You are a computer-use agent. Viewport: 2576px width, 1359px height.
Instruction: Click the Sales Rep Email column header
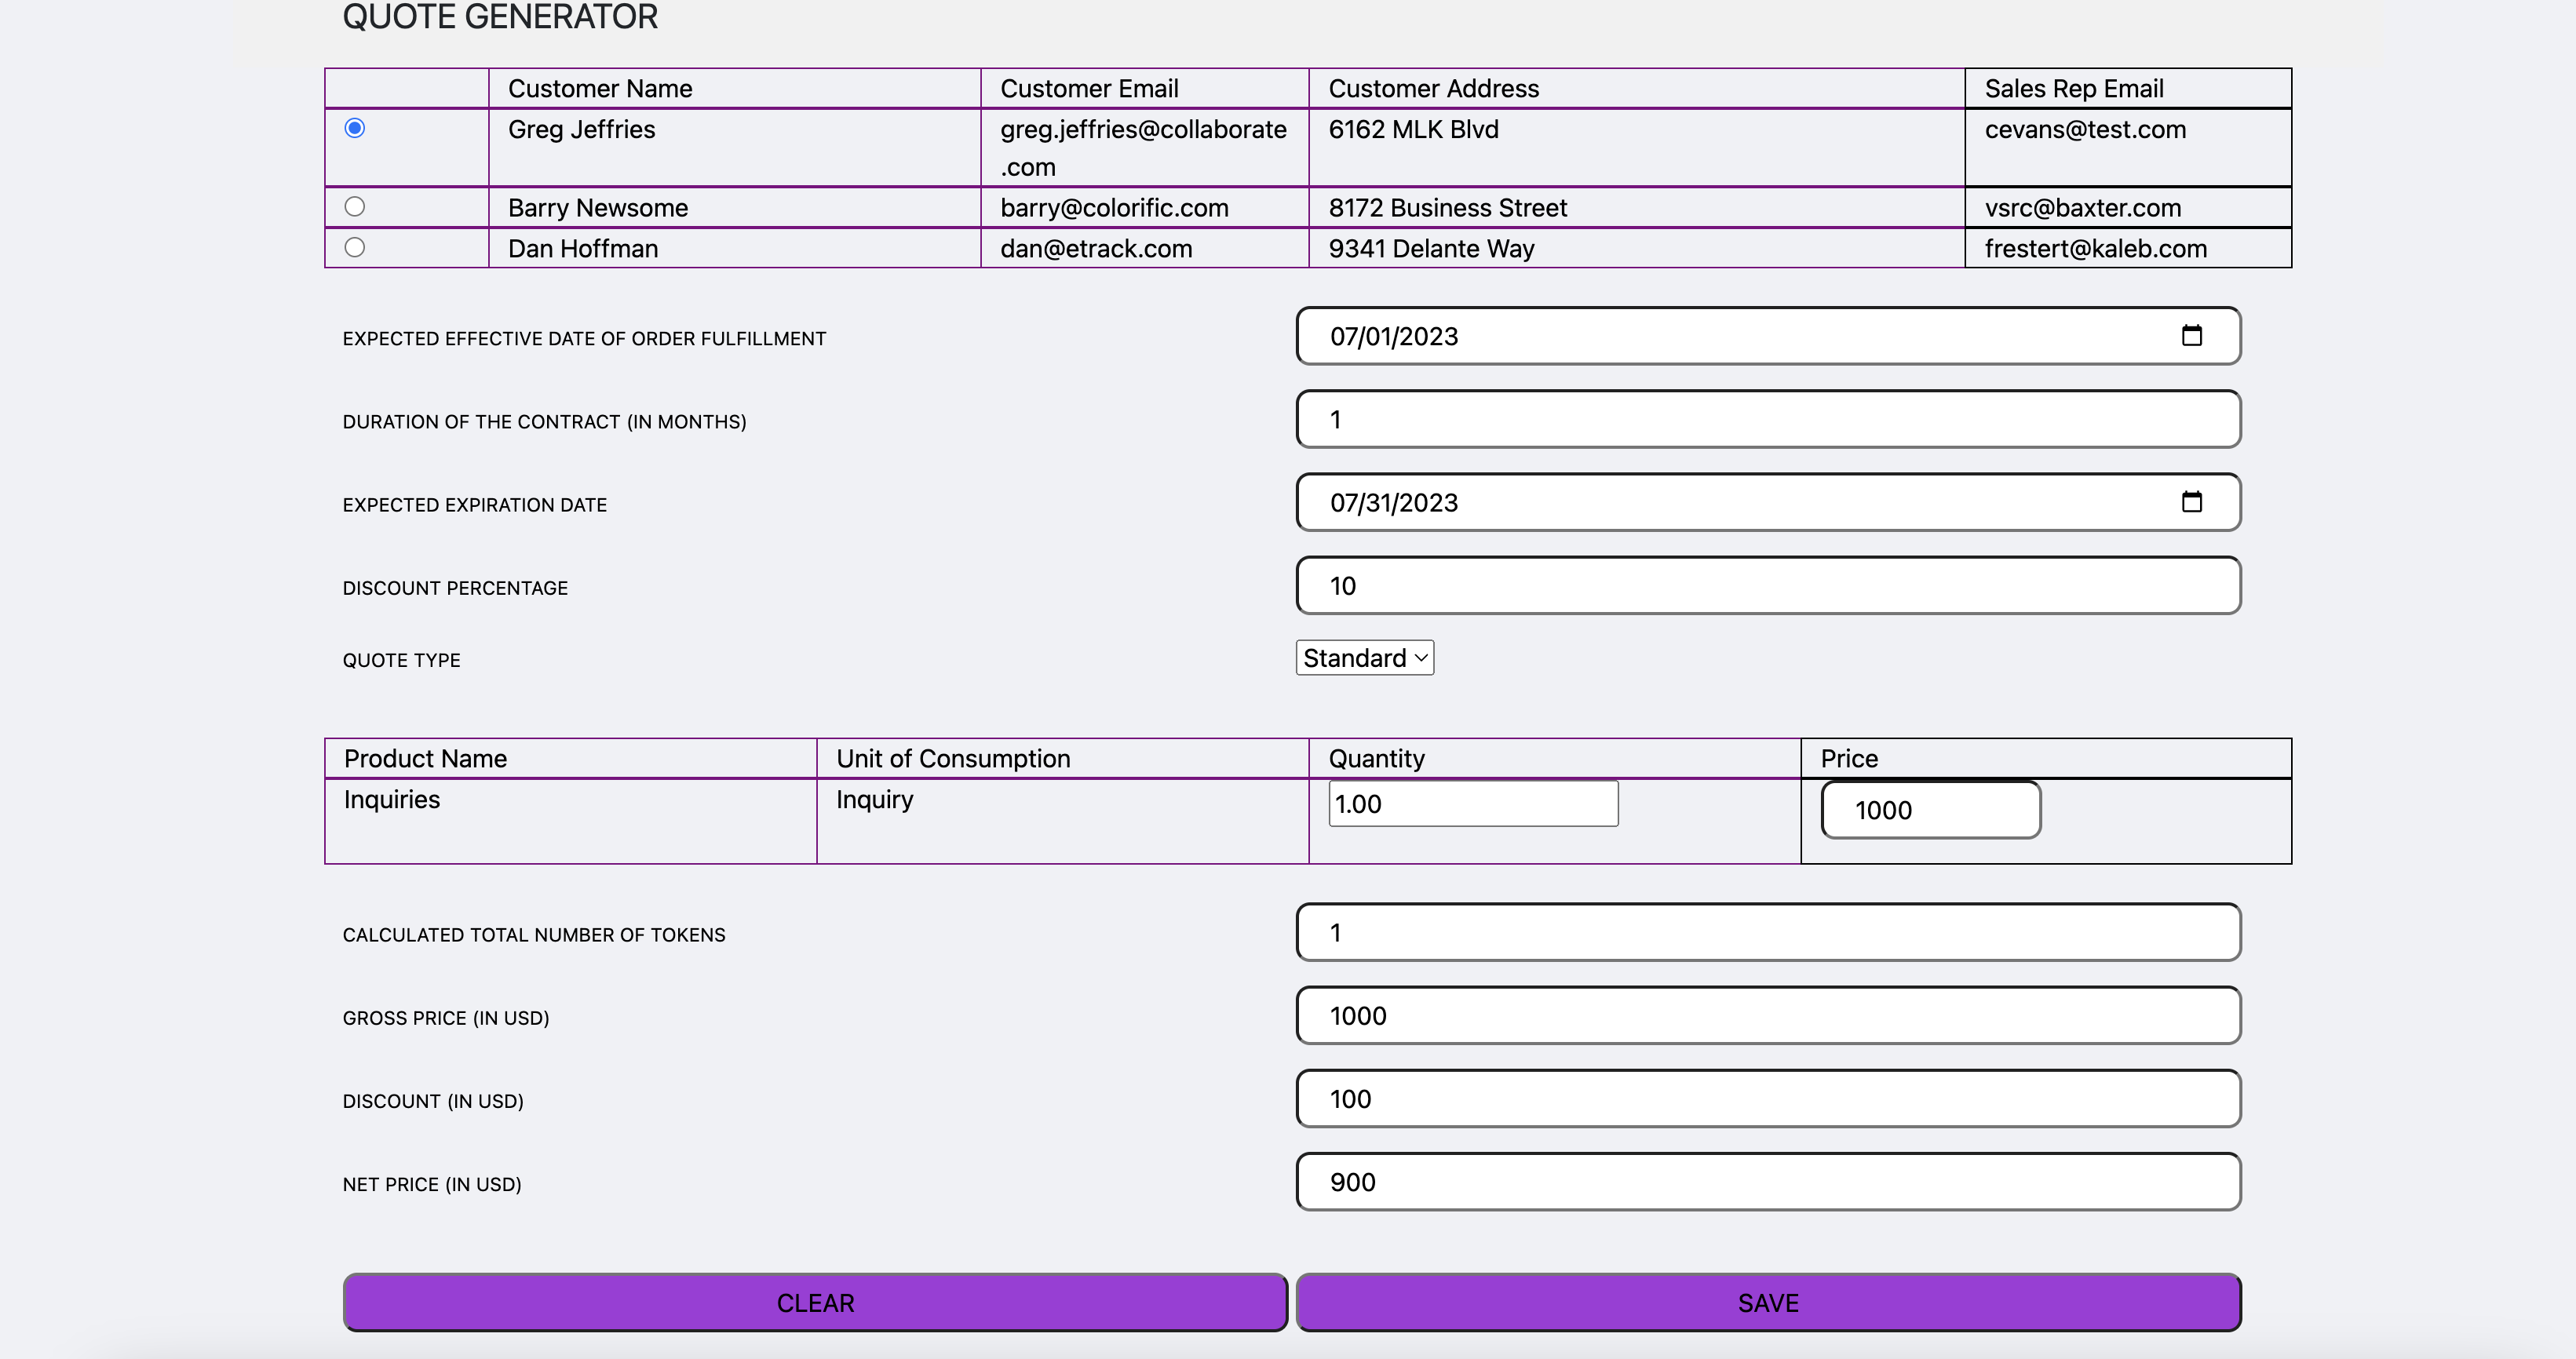pos(2073,89)
